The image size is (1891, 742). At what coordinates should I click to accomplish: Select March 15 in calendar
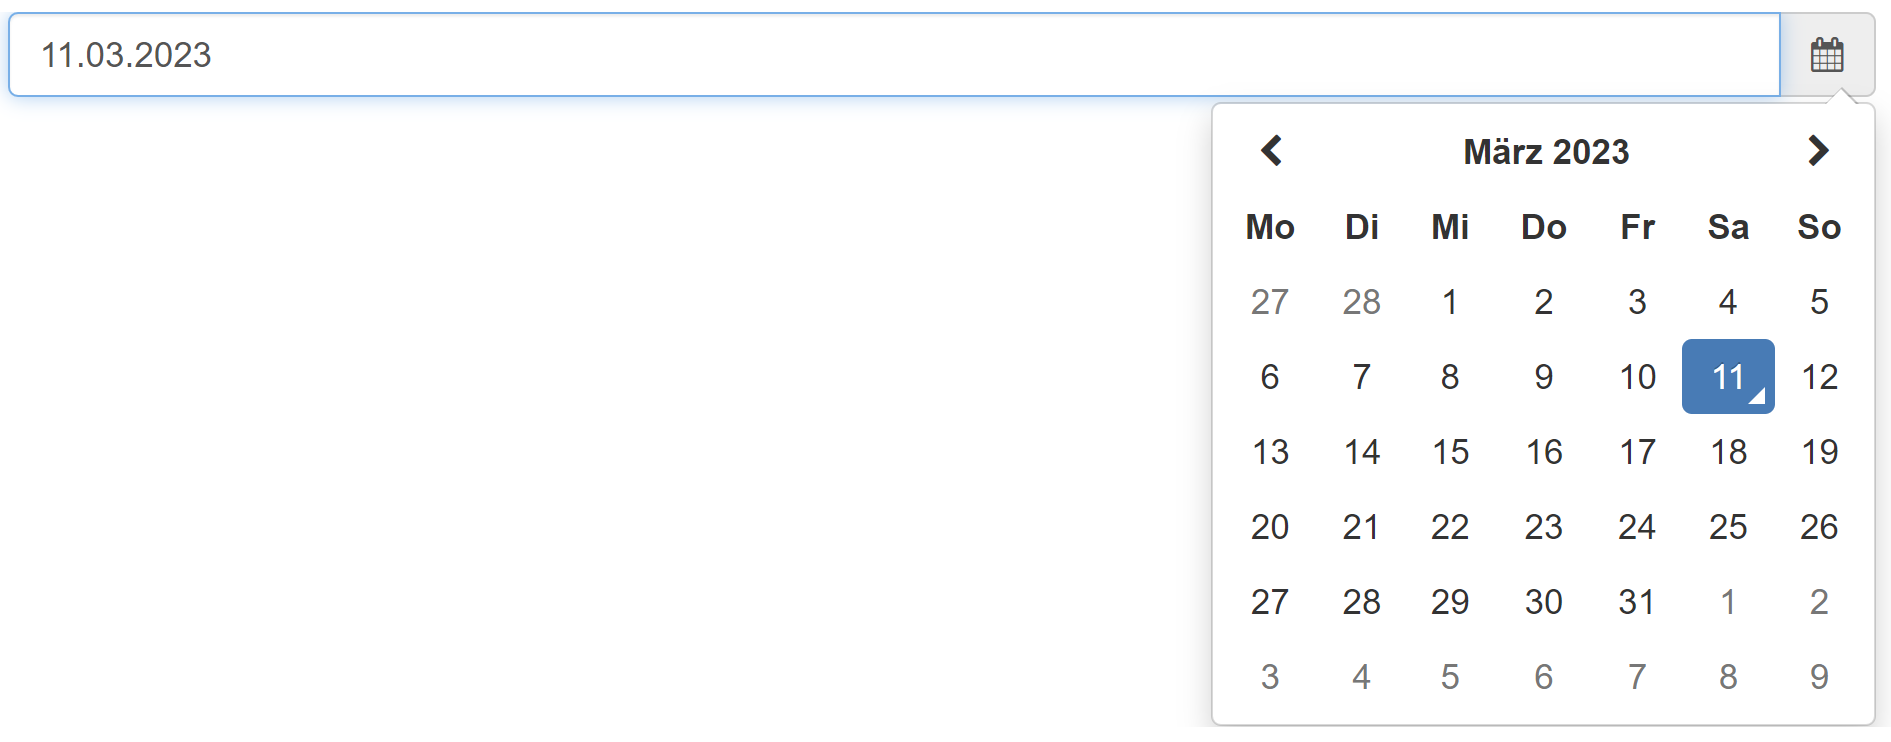(1450, 452)
